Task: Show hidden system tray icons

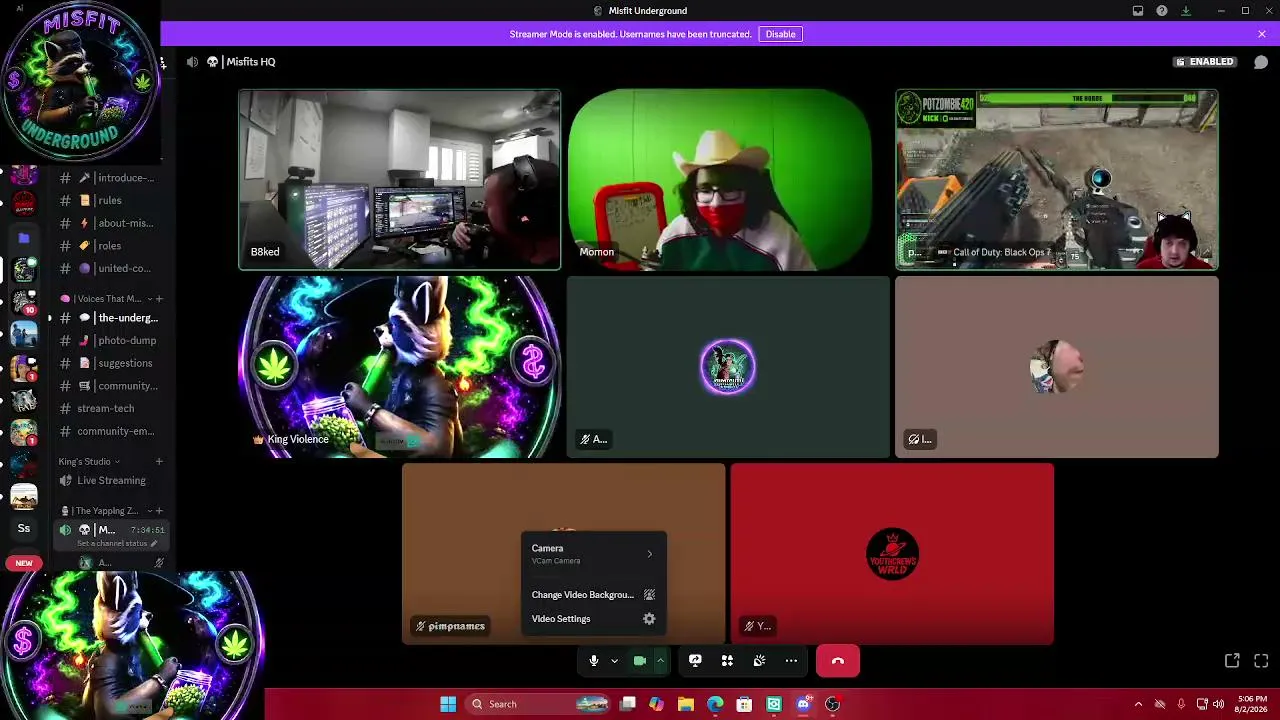Action: 1138,704
